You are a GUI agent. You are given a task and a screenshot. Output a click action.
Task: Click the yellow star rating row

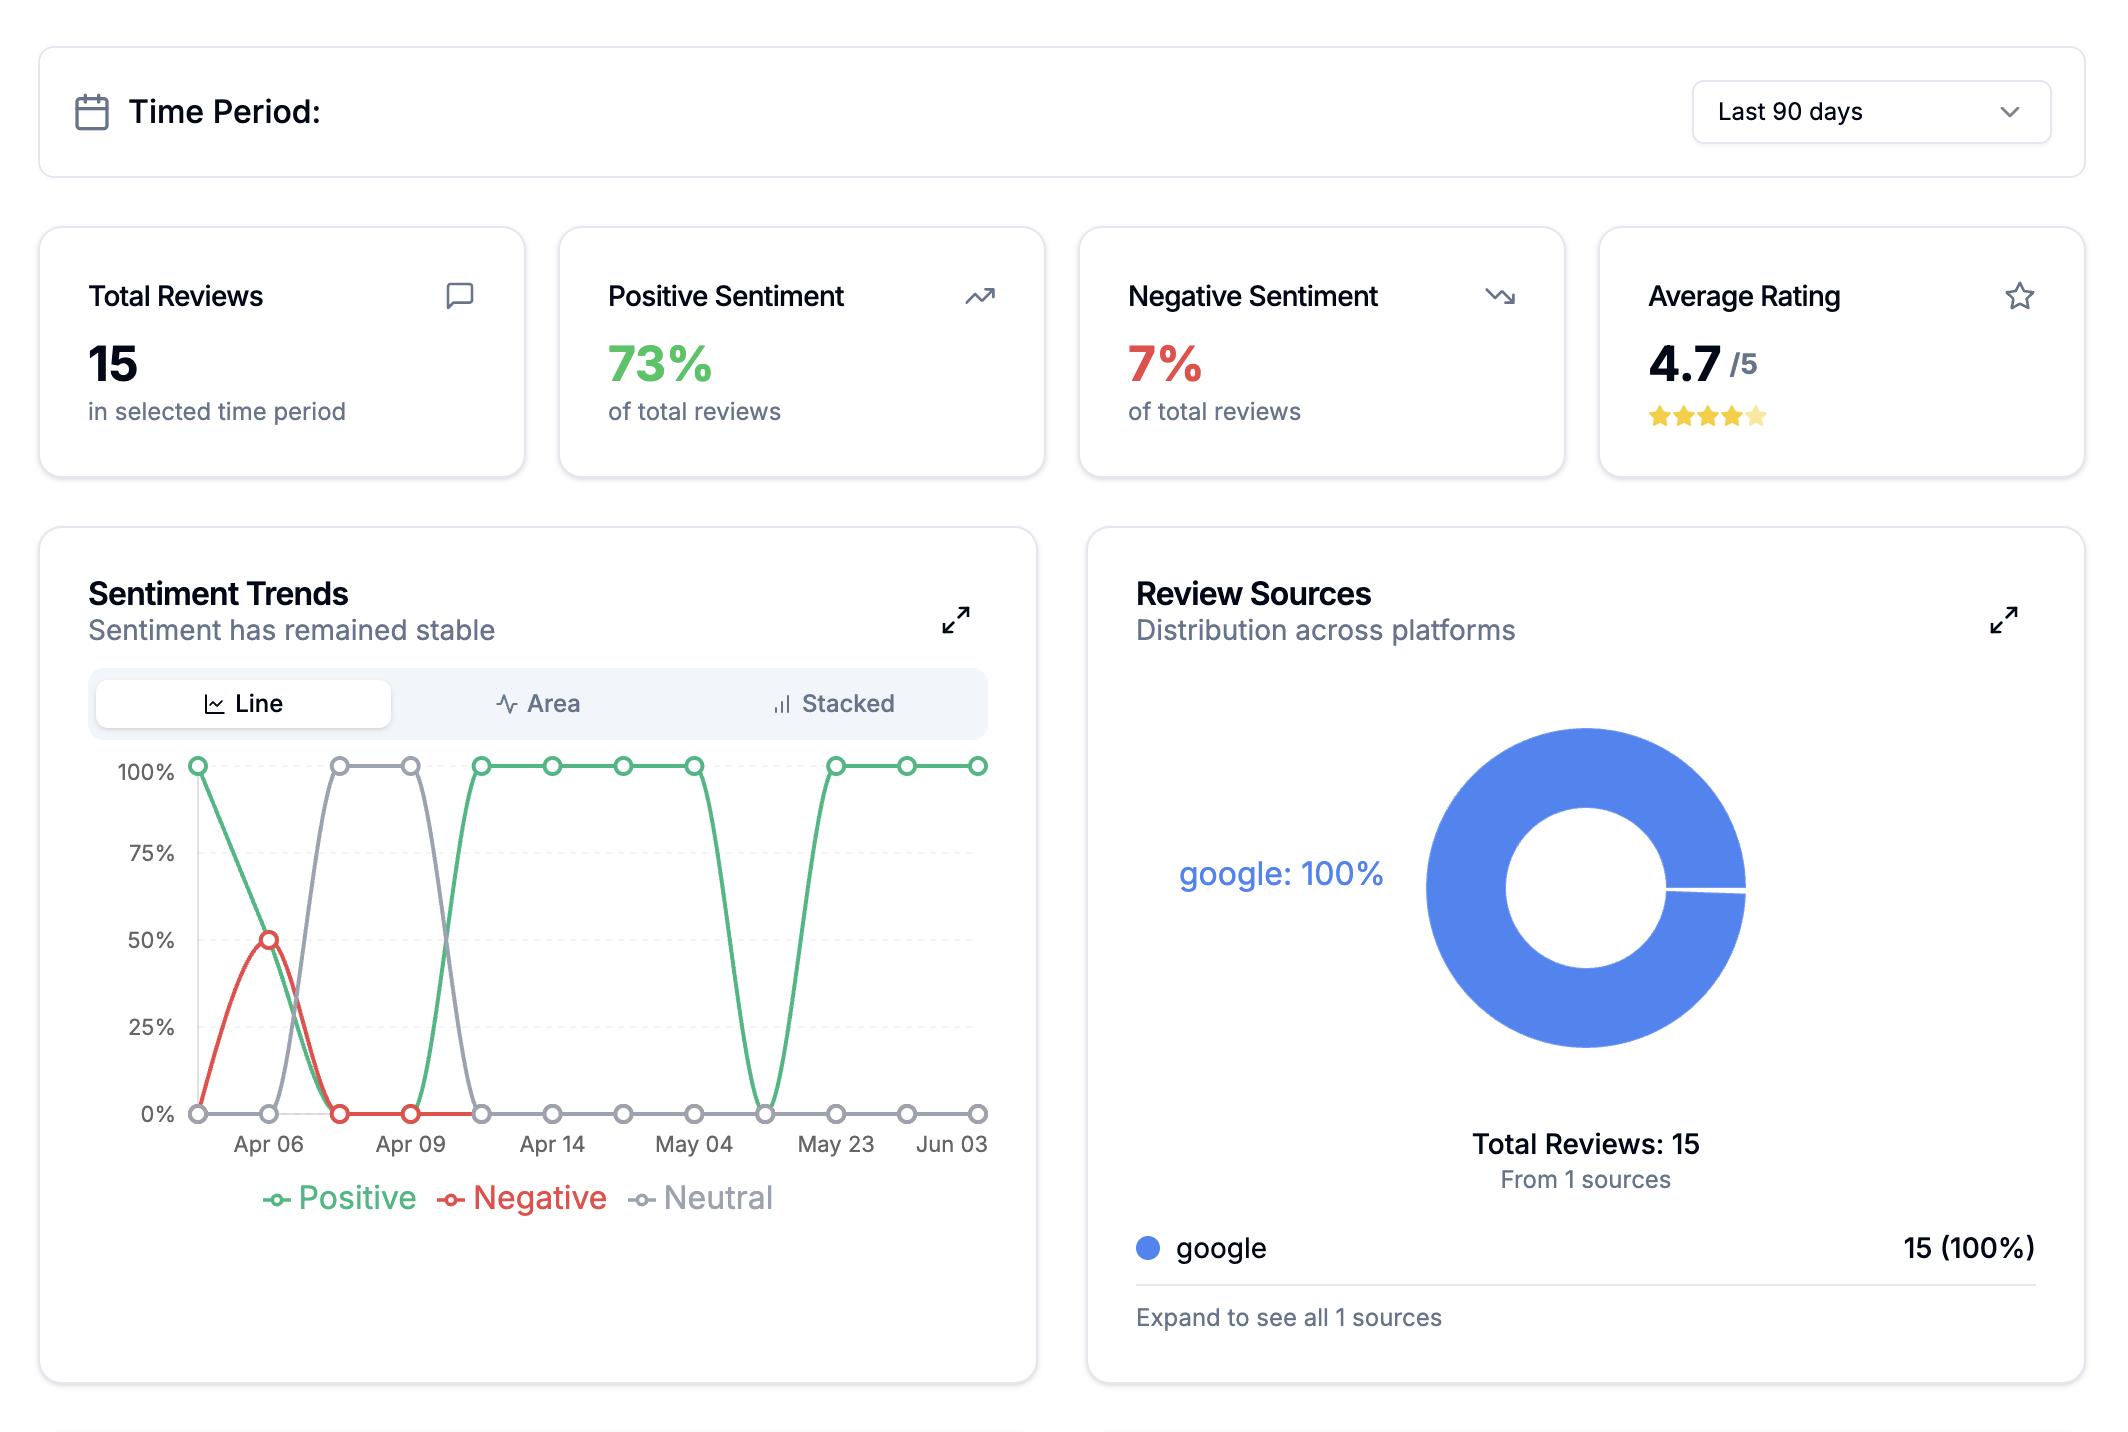(x=1707, y=416)
